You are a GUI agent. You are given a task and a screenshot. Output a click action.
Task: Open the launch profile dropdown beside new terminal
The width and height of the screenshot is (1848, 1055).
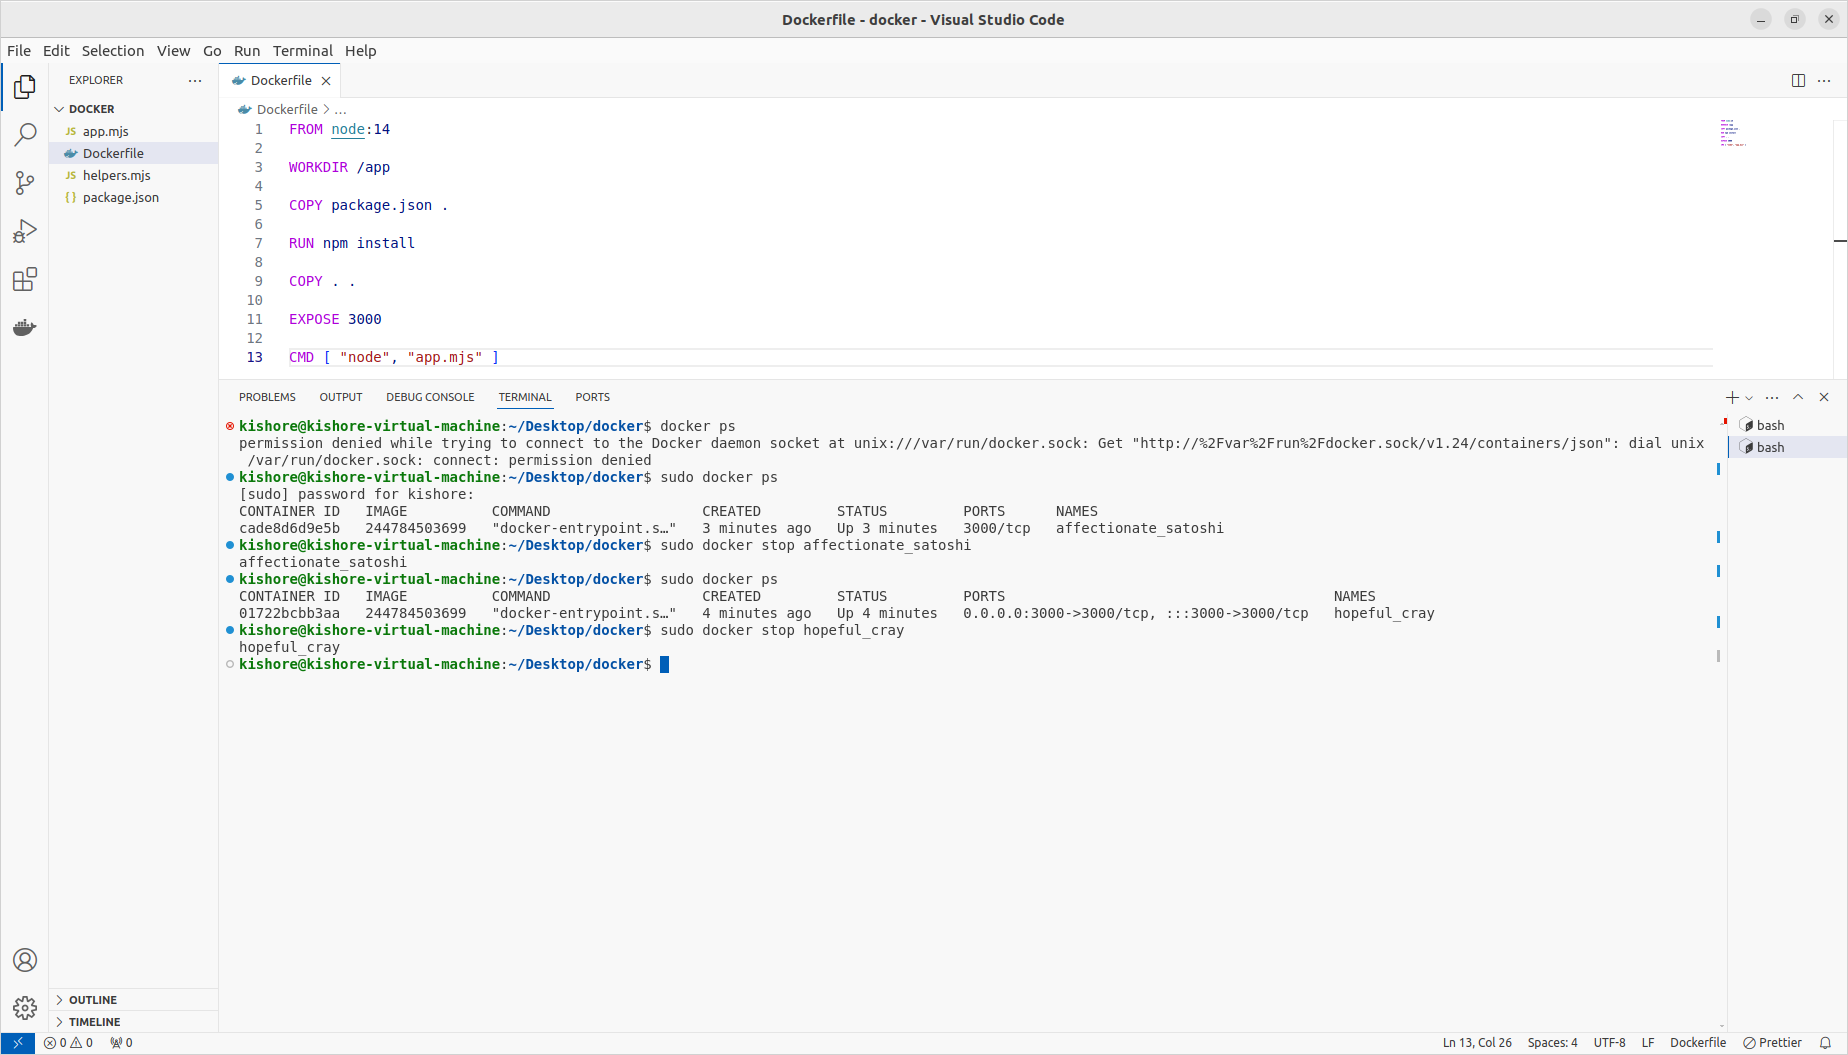[1749, 398]
